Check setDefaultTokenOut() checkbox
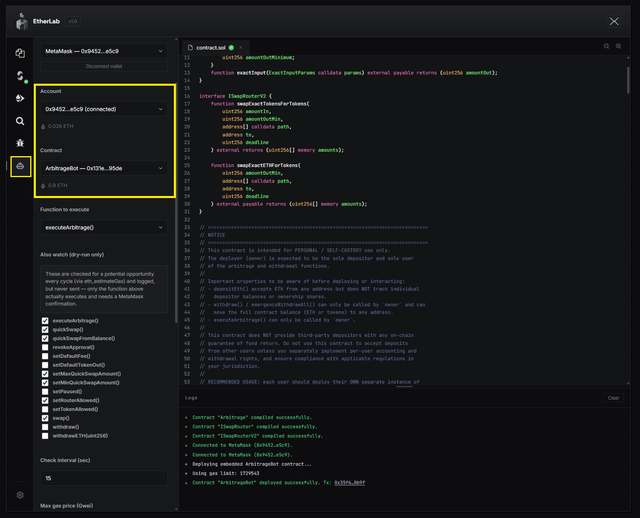Image resolution: width=640 pixels, height=518 pixels. point(45,365)
